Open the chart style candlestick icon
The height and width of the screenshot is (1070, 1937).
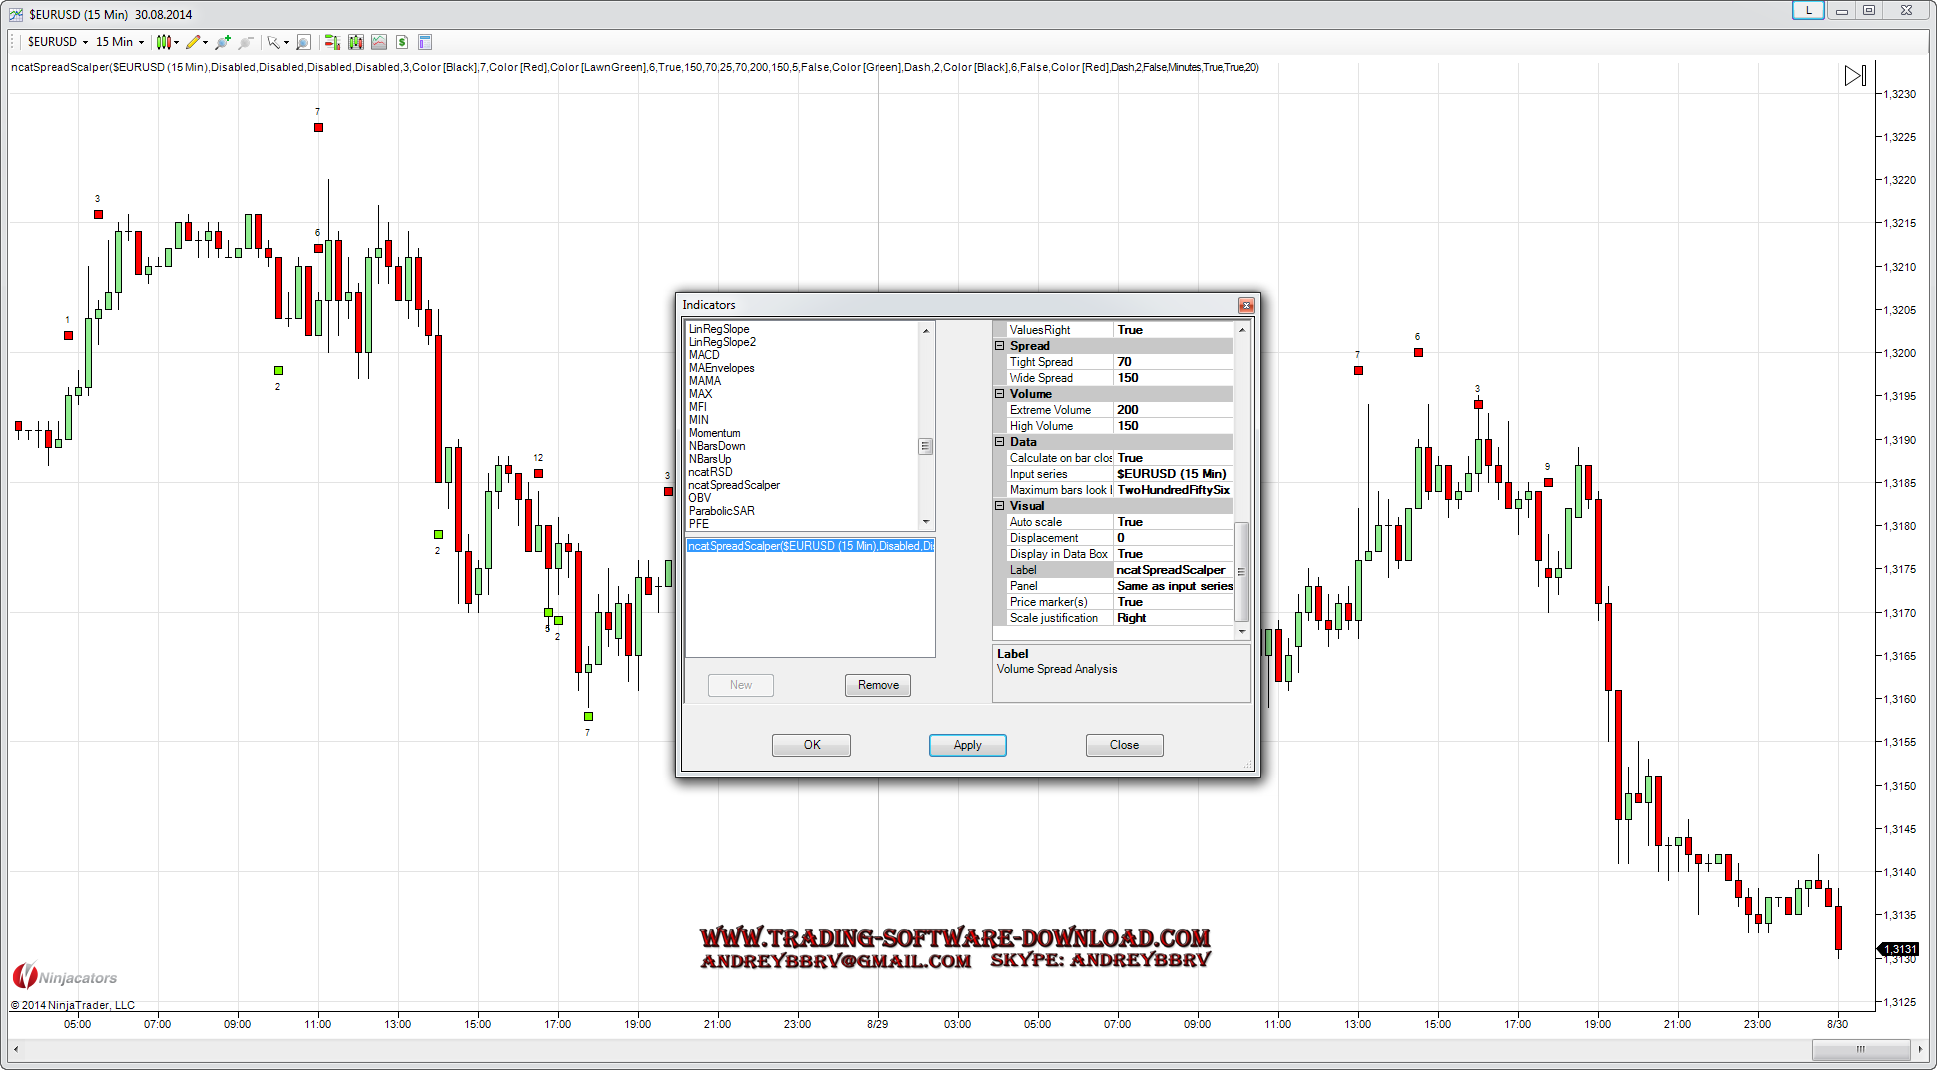tap(164, 42)
